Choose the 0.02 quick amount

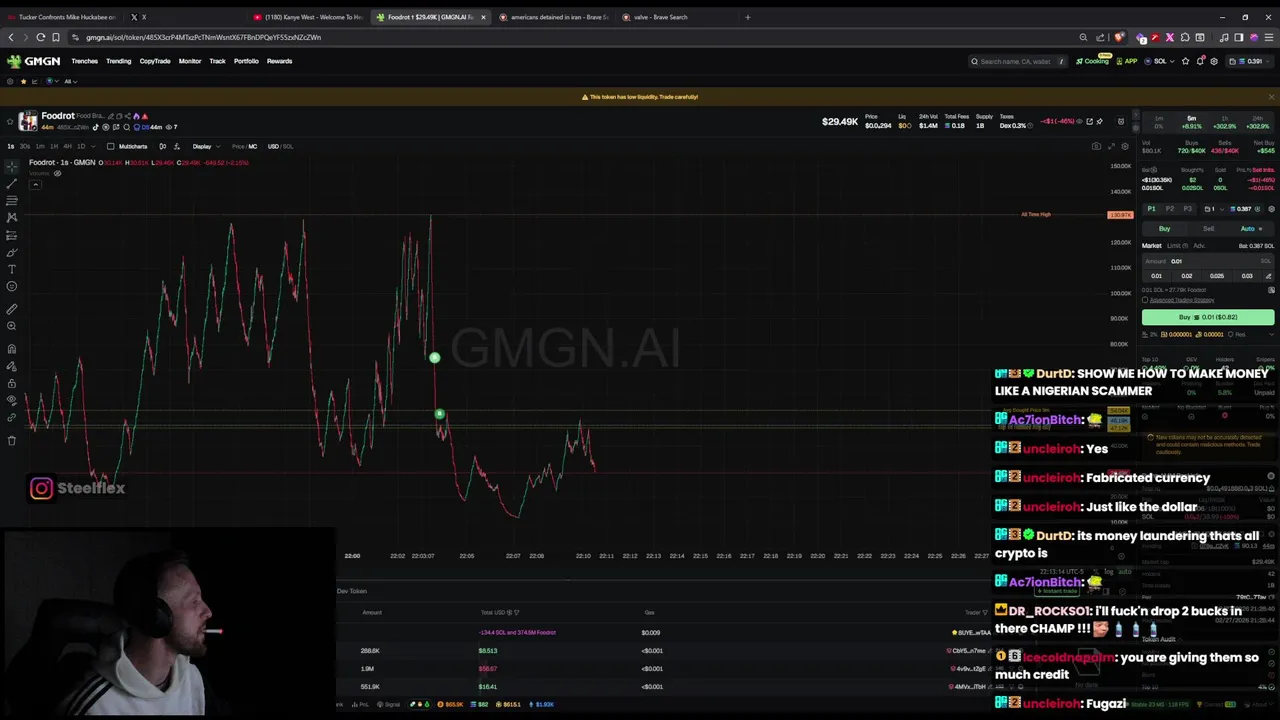coord(1187,276)
